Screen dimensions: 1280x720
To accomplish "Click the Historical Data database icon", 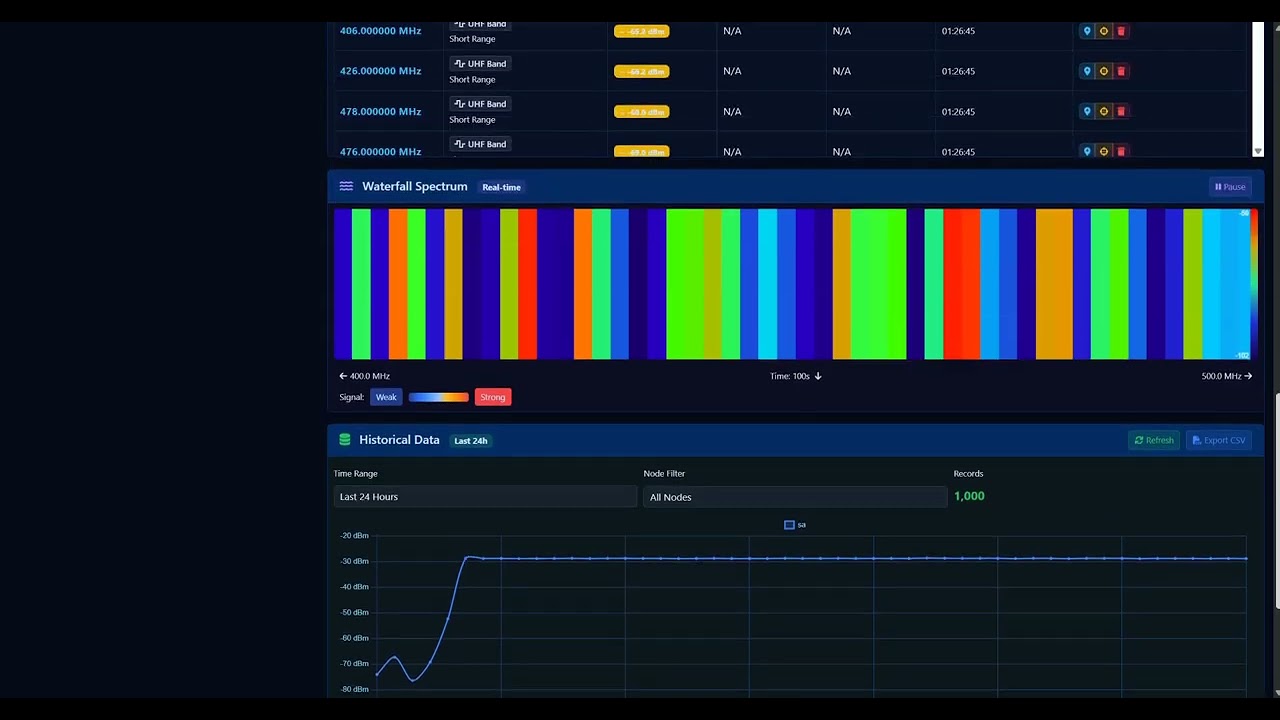I will click(x=345, y=440).
